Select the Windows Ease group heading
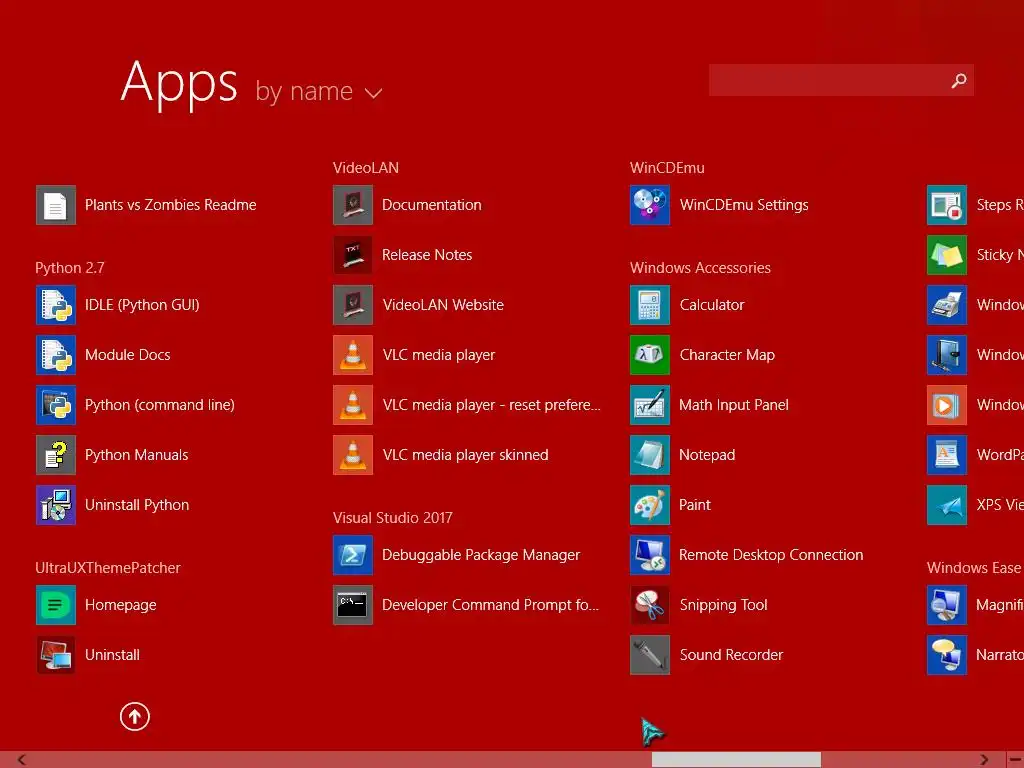Viewport: 1024px width, 768px height. [975, 568]
